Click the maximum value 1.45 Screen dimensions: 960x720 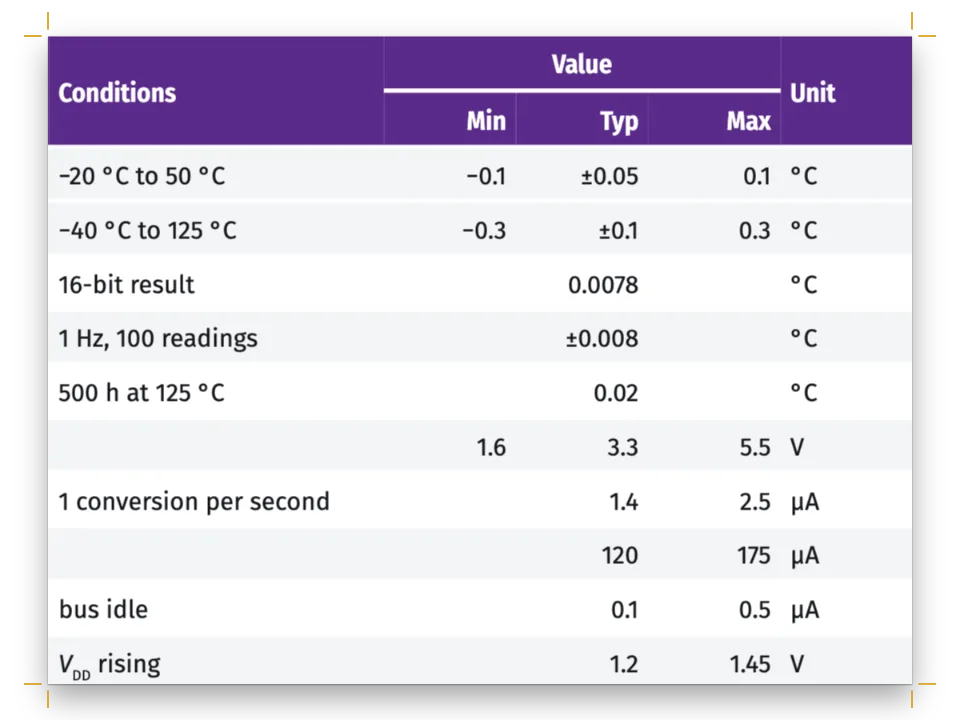click(750, 664)
